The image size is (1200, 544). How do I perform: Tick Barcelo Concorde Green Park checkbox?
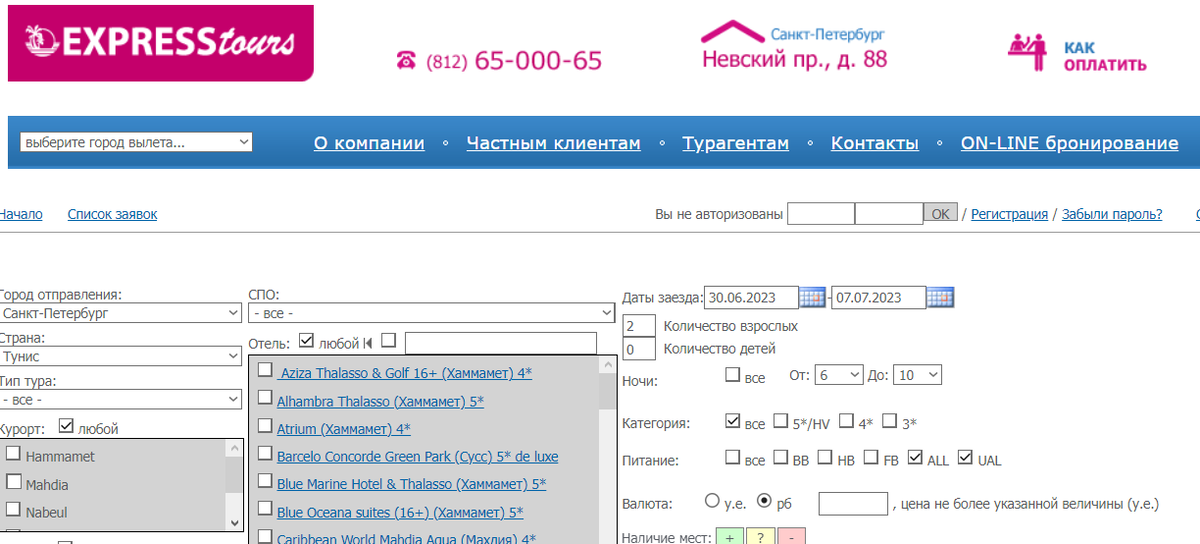(x=265, y=454)
